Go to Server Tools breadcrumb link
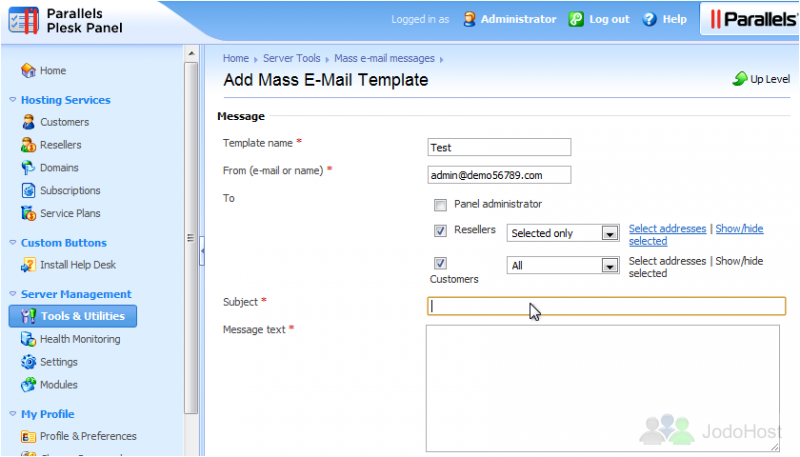The height and width of the screenshot is (457, 800). point(291,58)
